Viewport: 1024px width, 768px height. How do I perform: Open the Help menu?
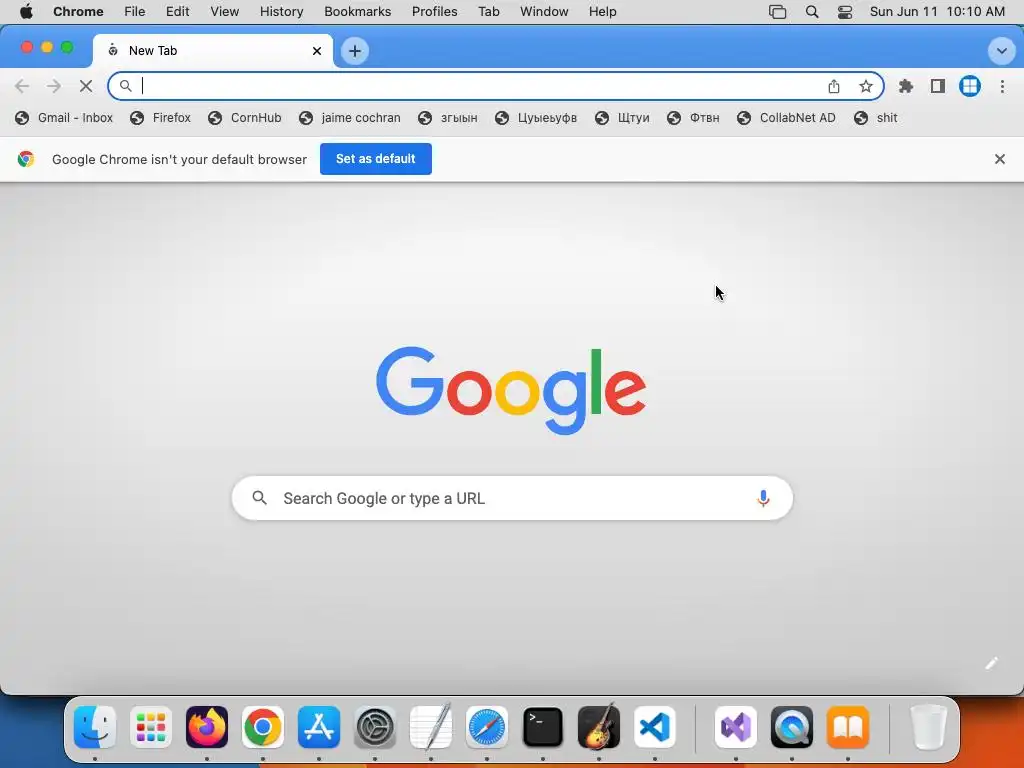pyautogui.click(x=602, y=12)
